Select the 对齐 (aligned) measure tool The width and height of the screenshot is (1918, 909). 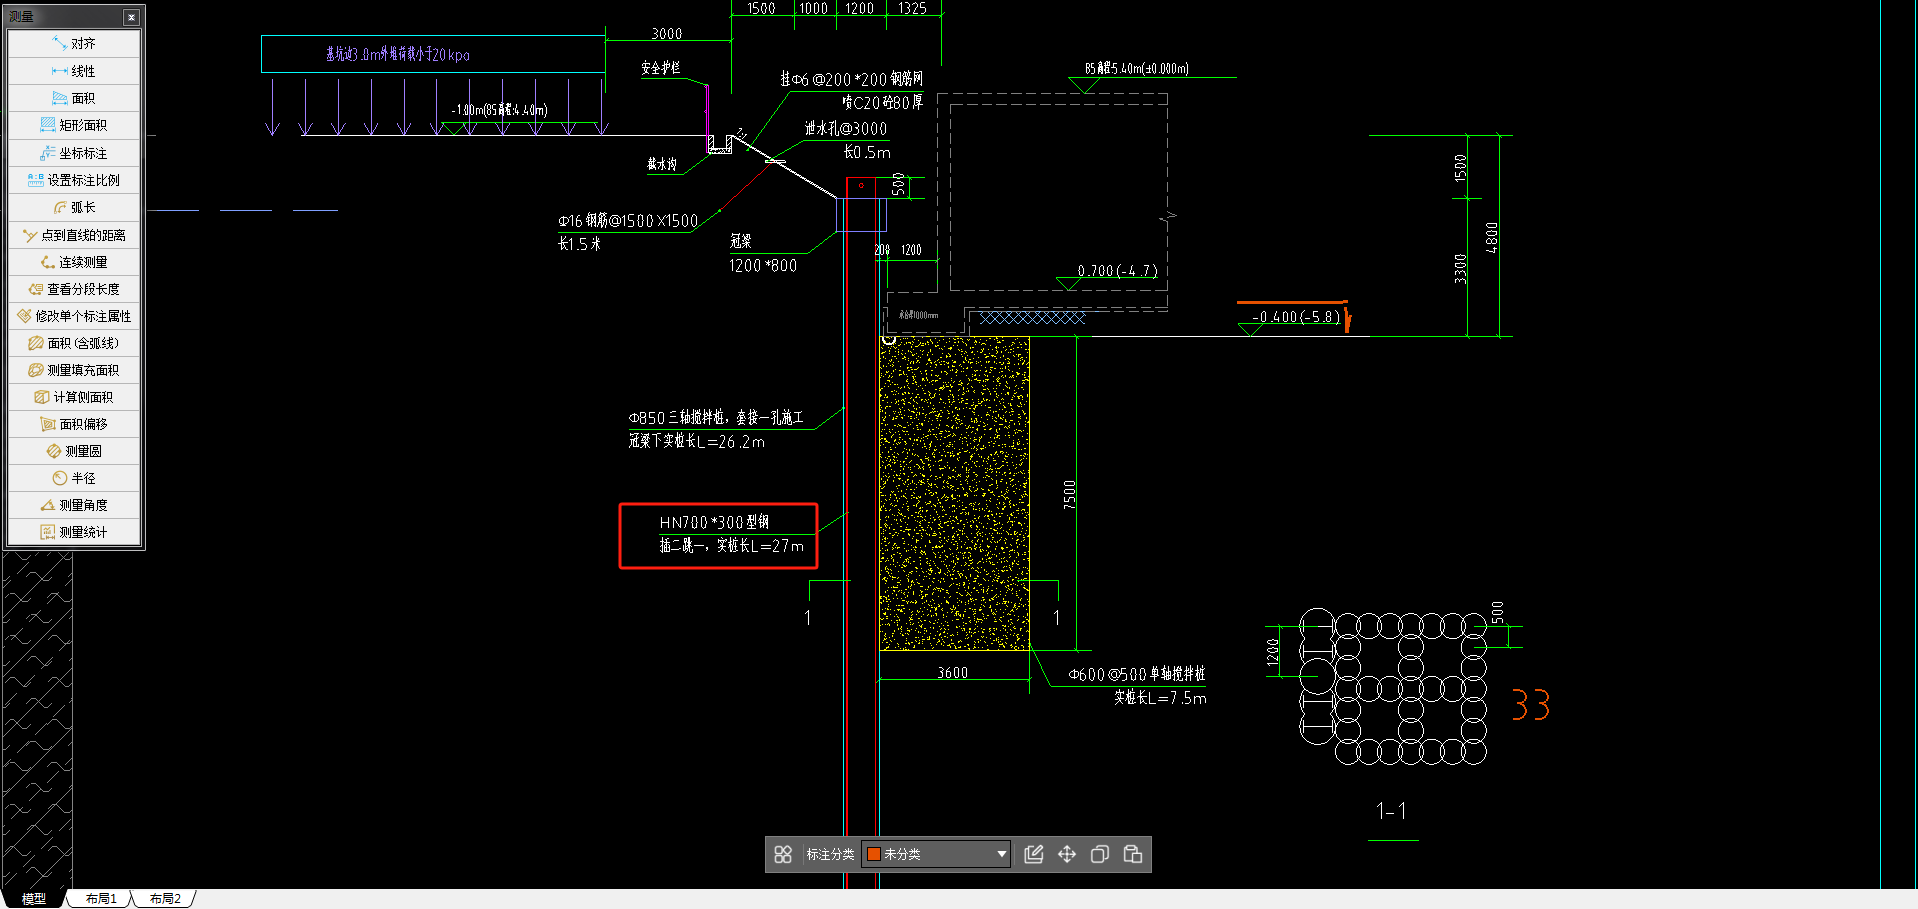coord(74,44)
